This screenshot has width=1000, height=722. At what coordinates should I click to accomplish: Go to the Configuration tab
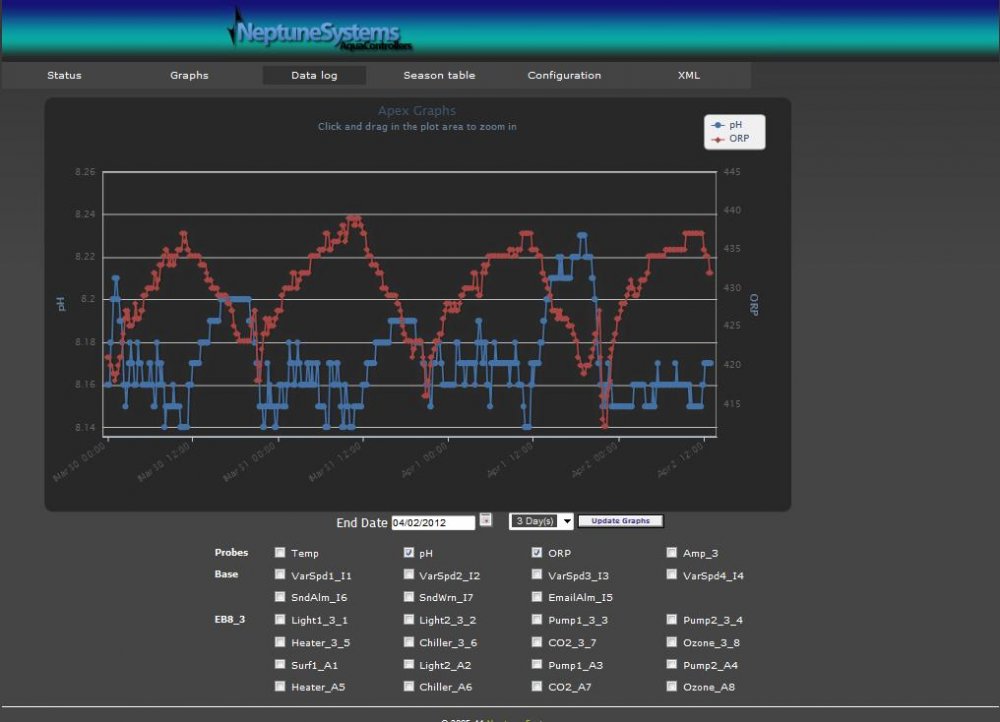tap(564, 75)
